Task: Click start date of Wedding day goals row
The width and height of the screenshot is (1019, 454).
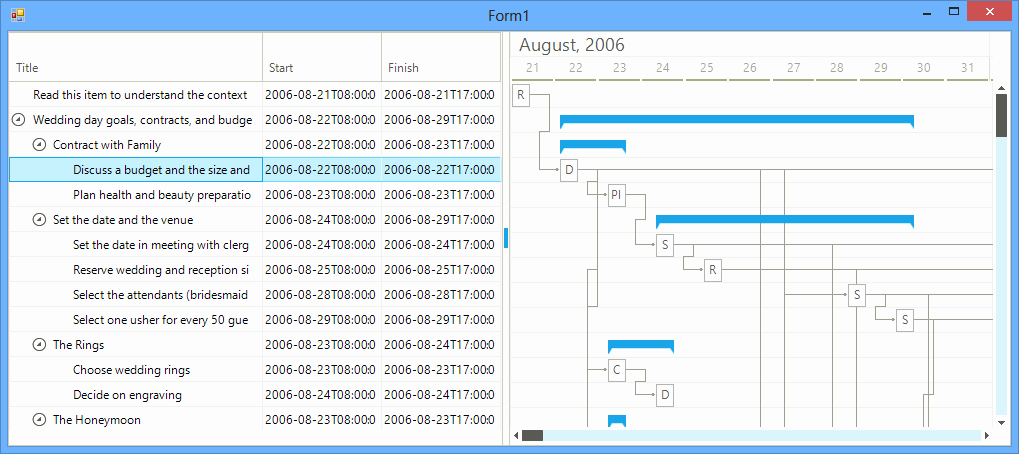Action: click(x=322, y=120)
